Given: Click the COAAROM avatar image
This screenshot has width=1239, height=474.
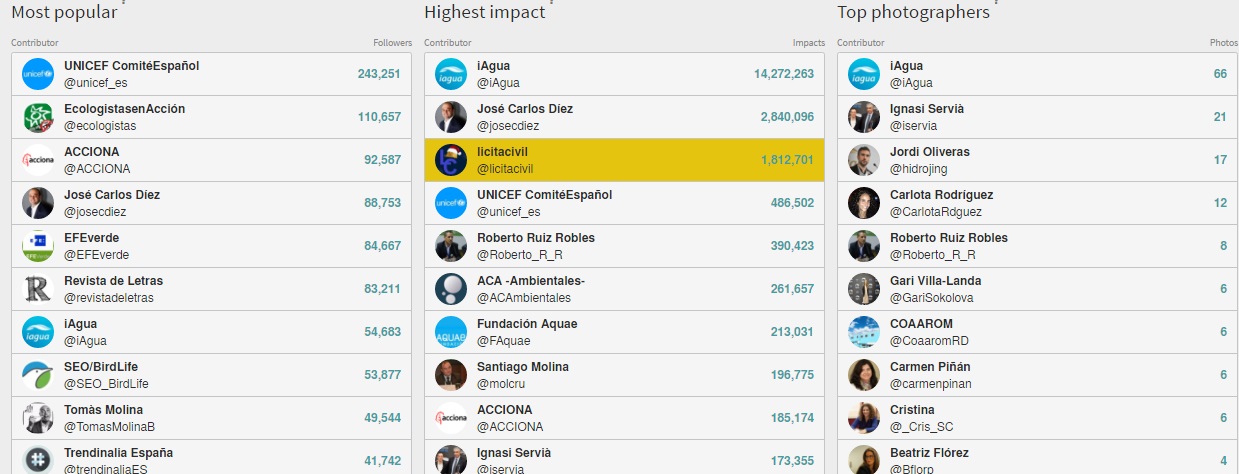Looking at the screenshot, I should click(x=864, y=332).
